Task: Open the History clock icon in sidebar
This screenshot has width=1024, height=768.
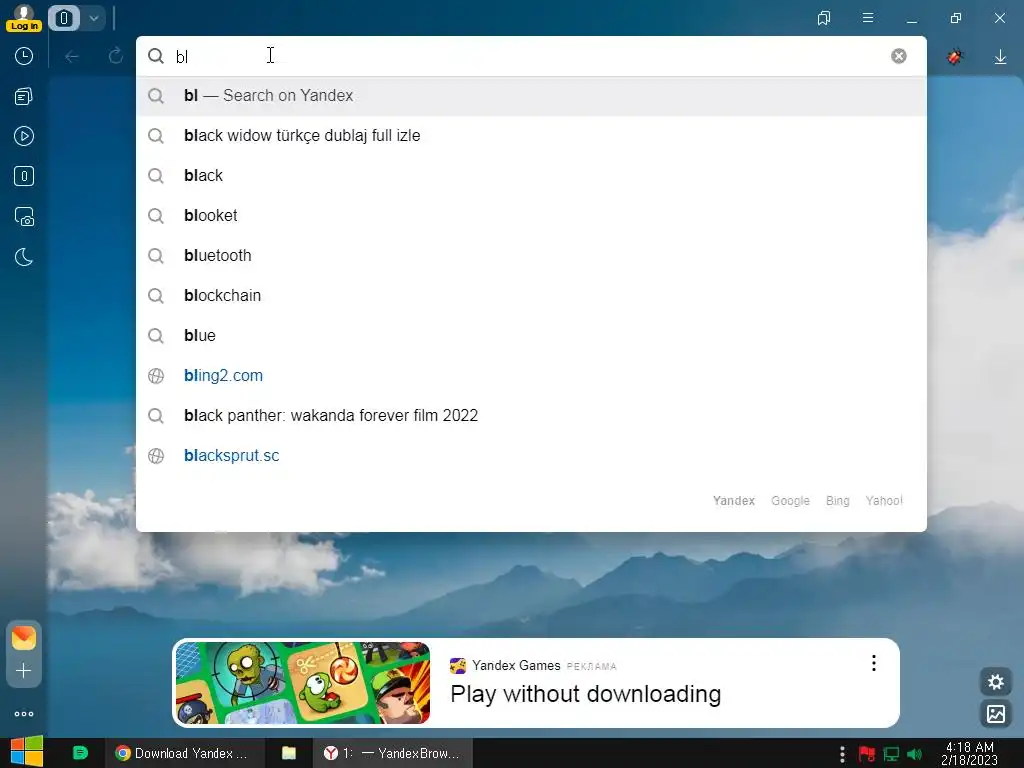Action: tap(24, 56)
